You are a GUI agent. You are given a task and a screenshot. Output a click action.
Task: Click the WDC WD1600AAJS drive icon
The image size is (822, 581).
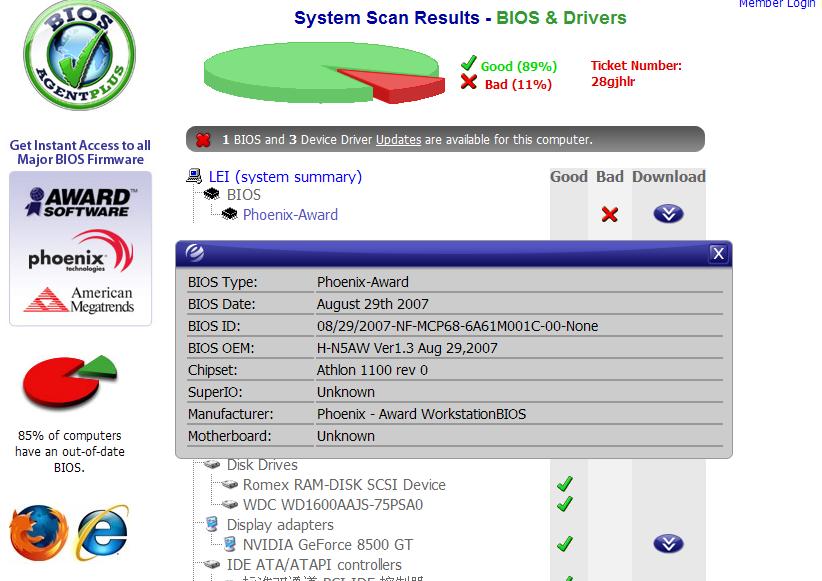[x=230, y=504]
